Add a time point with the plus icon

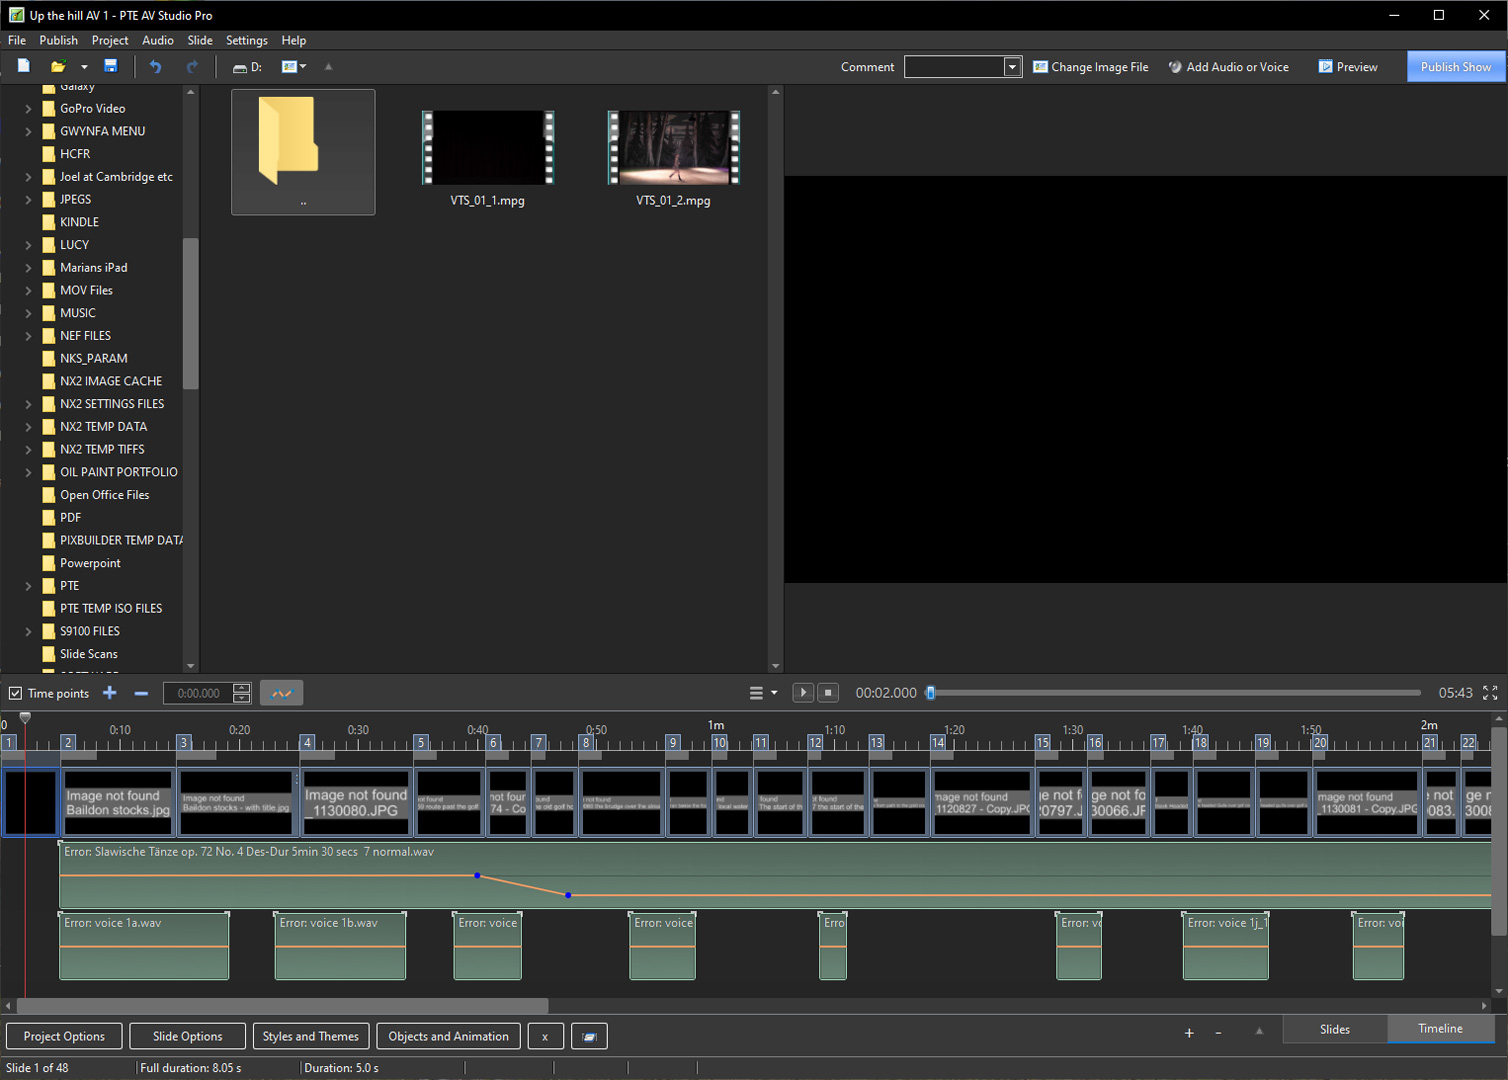click(110, 693)
